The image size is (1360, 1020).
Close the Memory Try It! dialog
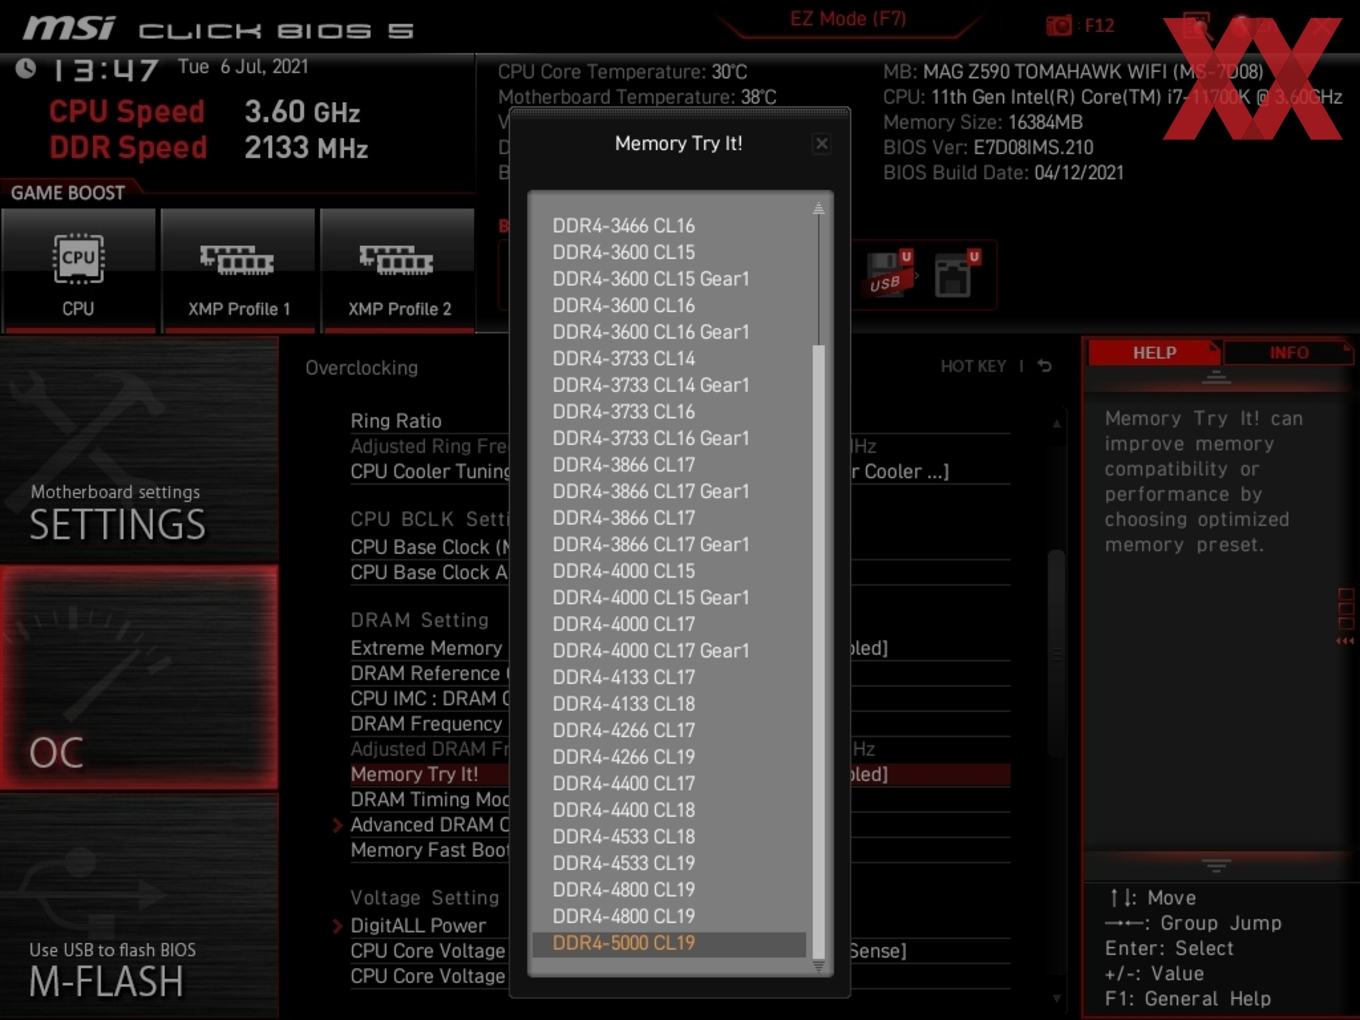point(821,144)
